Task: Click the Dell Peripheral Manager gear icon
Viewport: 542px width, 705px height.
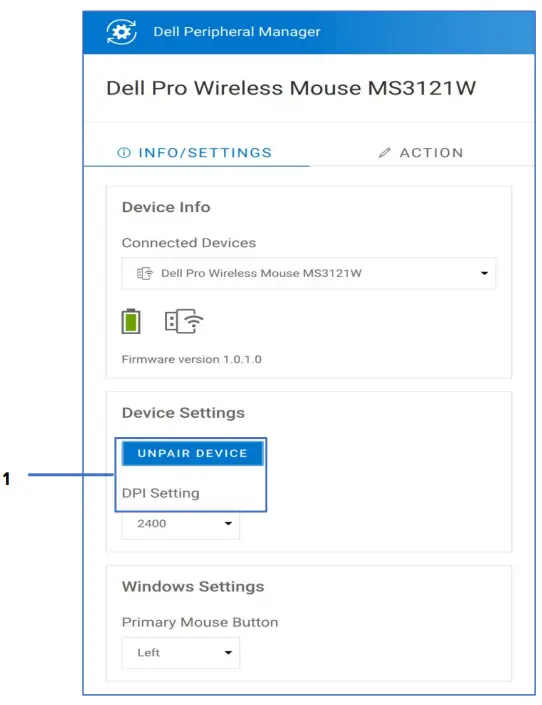Action: (121, 32)
